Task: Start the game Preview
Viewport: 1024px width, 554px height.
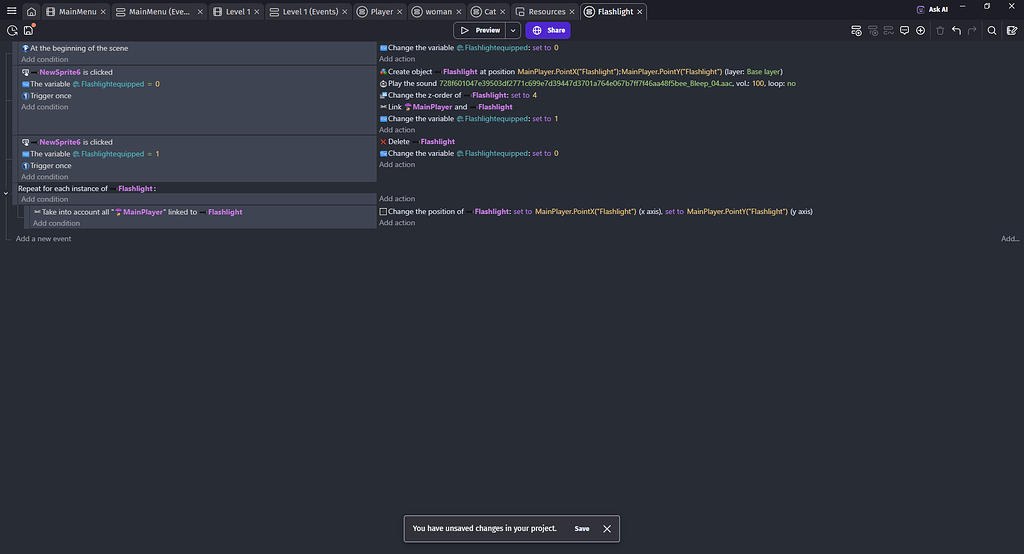Action: (x=480, y=31)
